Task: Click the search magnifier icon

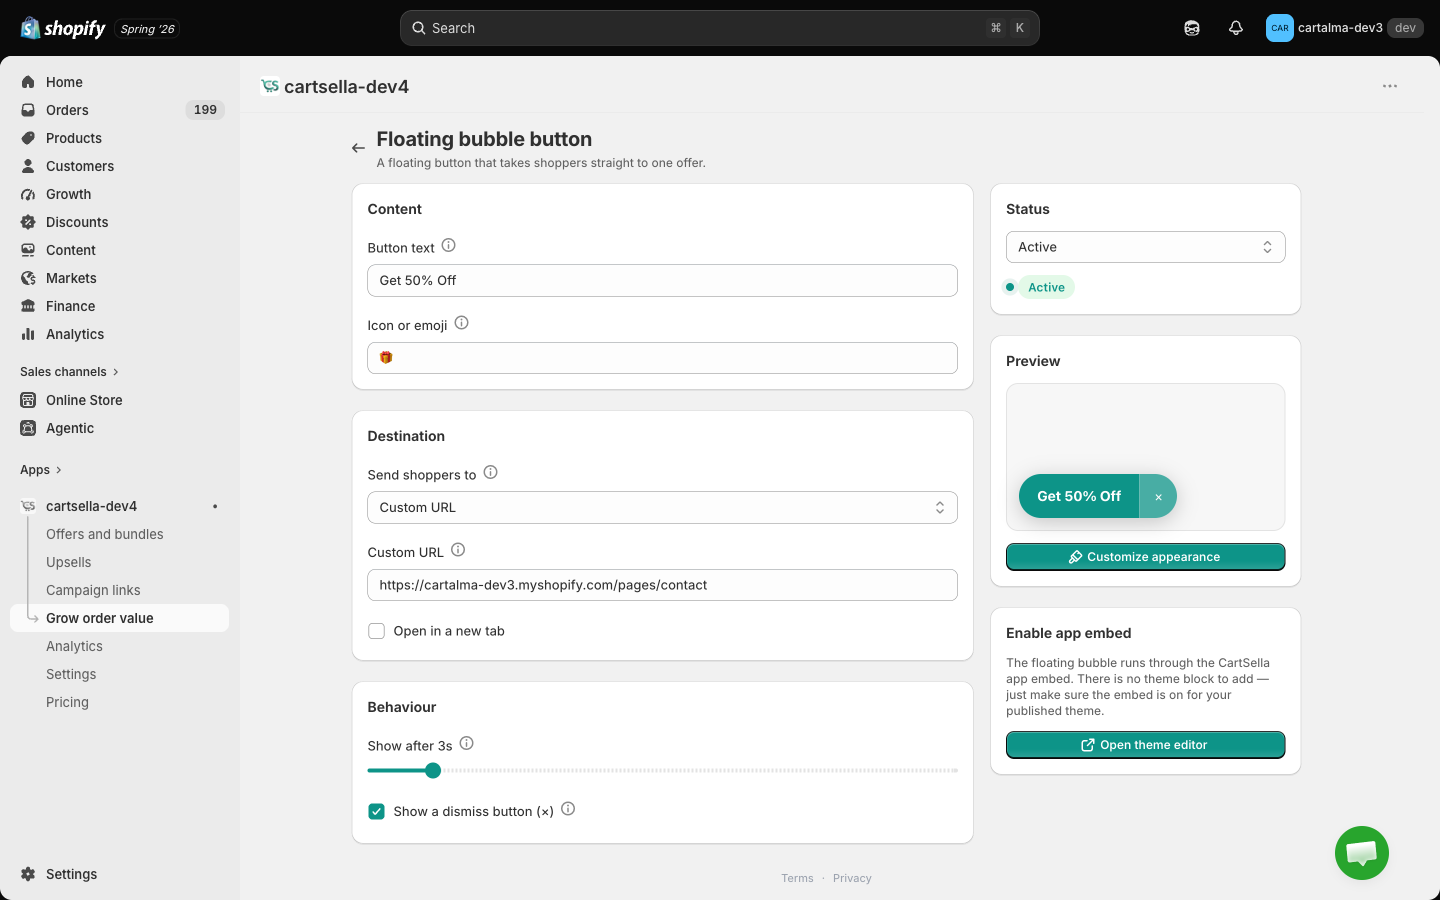Action: pos(419,28)
